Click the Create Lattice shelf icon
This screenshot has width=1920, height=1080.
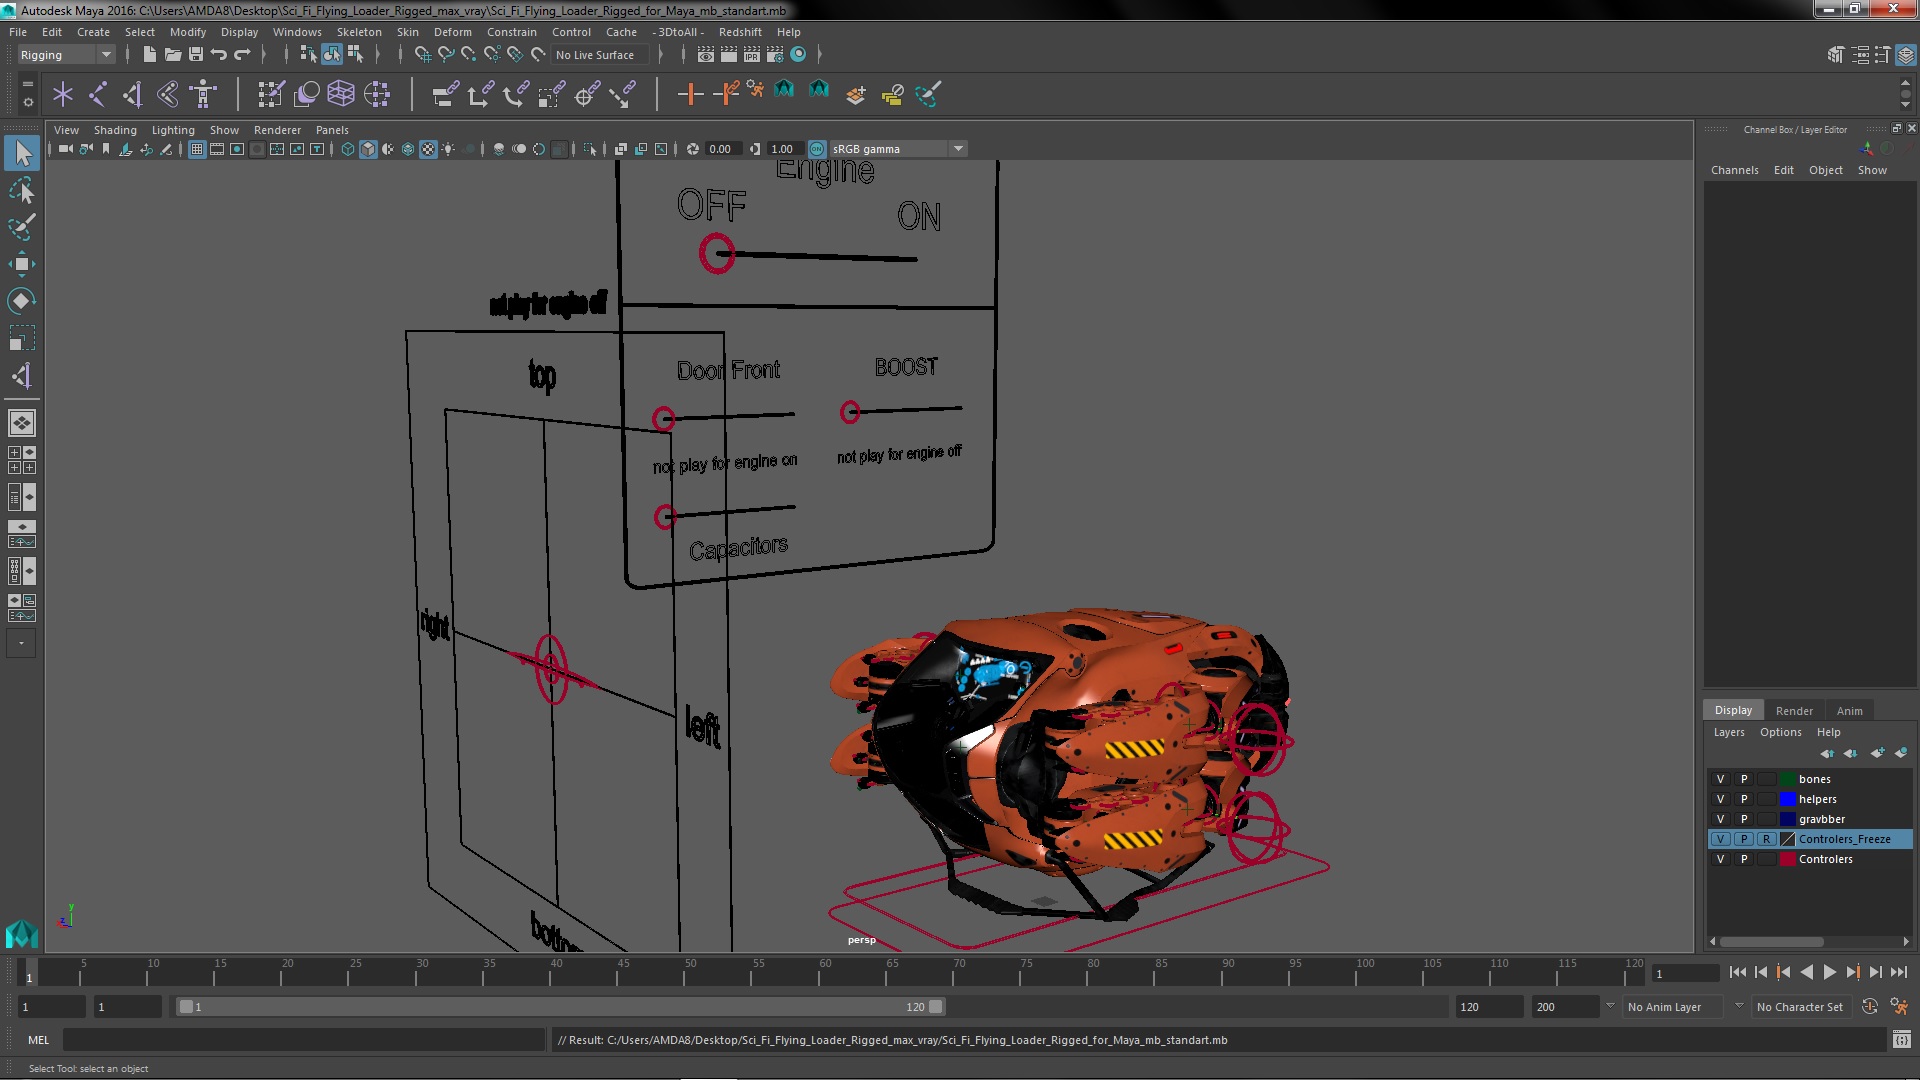tap(341, 94)
